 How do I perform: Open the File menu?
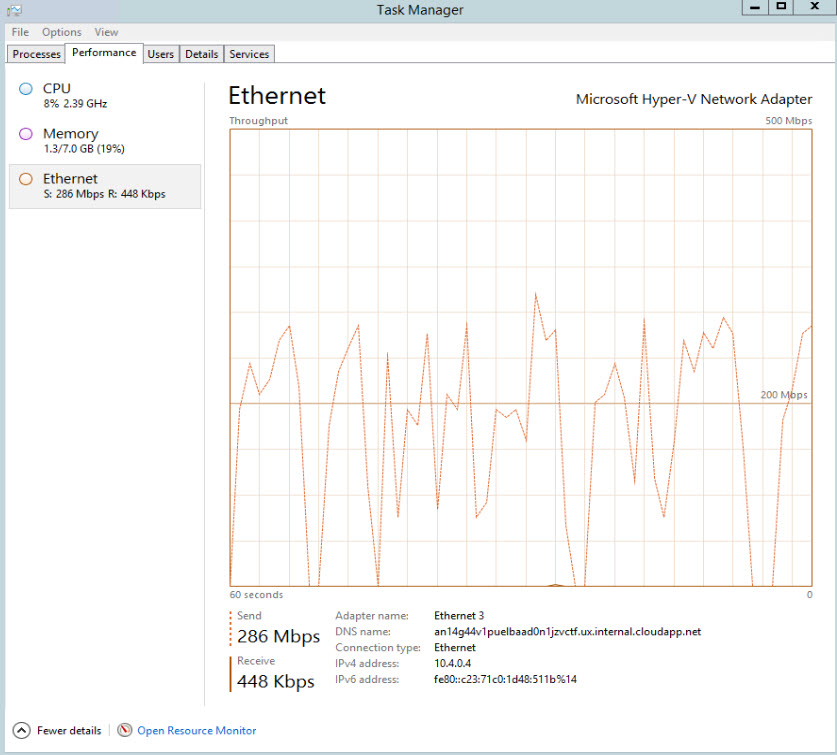point(18,32)
